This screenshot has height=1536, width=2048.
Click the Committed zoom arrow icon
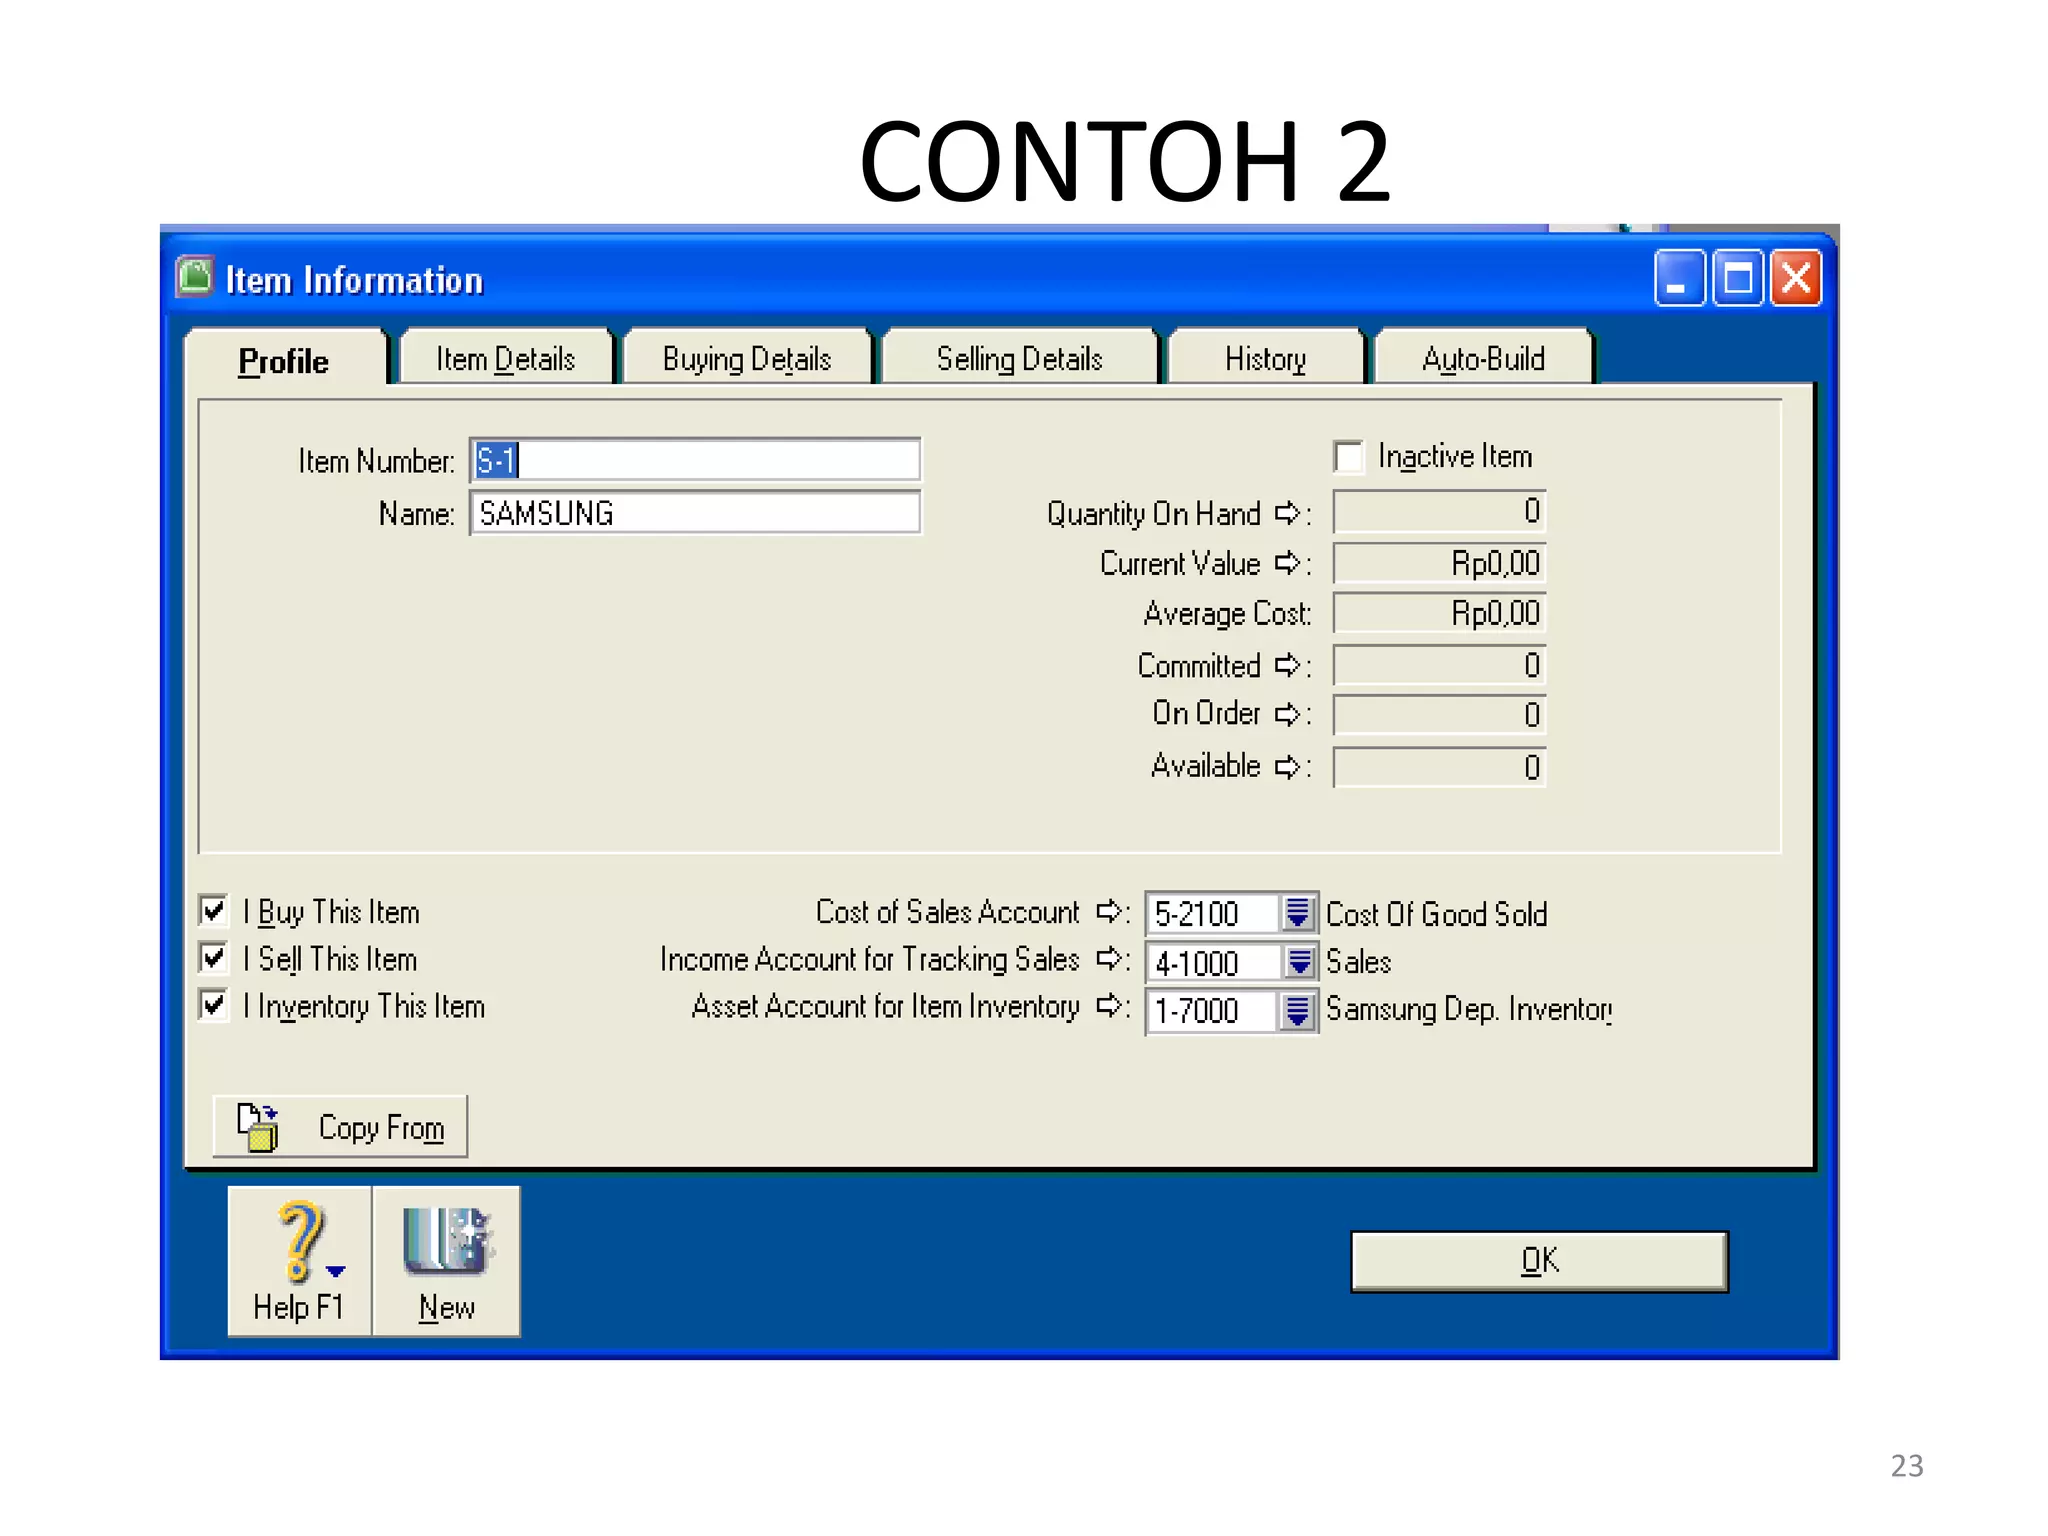pyautogui.click(x=1287, y=665)
